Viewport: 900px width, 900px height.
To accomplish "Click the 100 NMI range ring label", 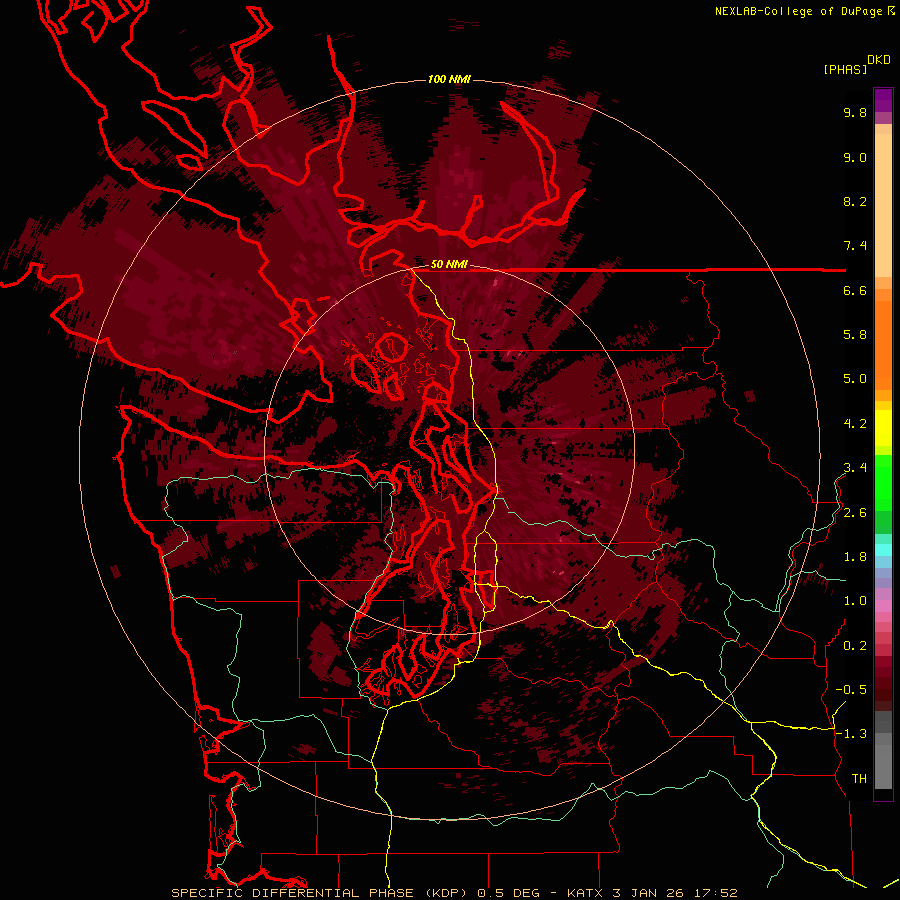I will tap(449, 79).
